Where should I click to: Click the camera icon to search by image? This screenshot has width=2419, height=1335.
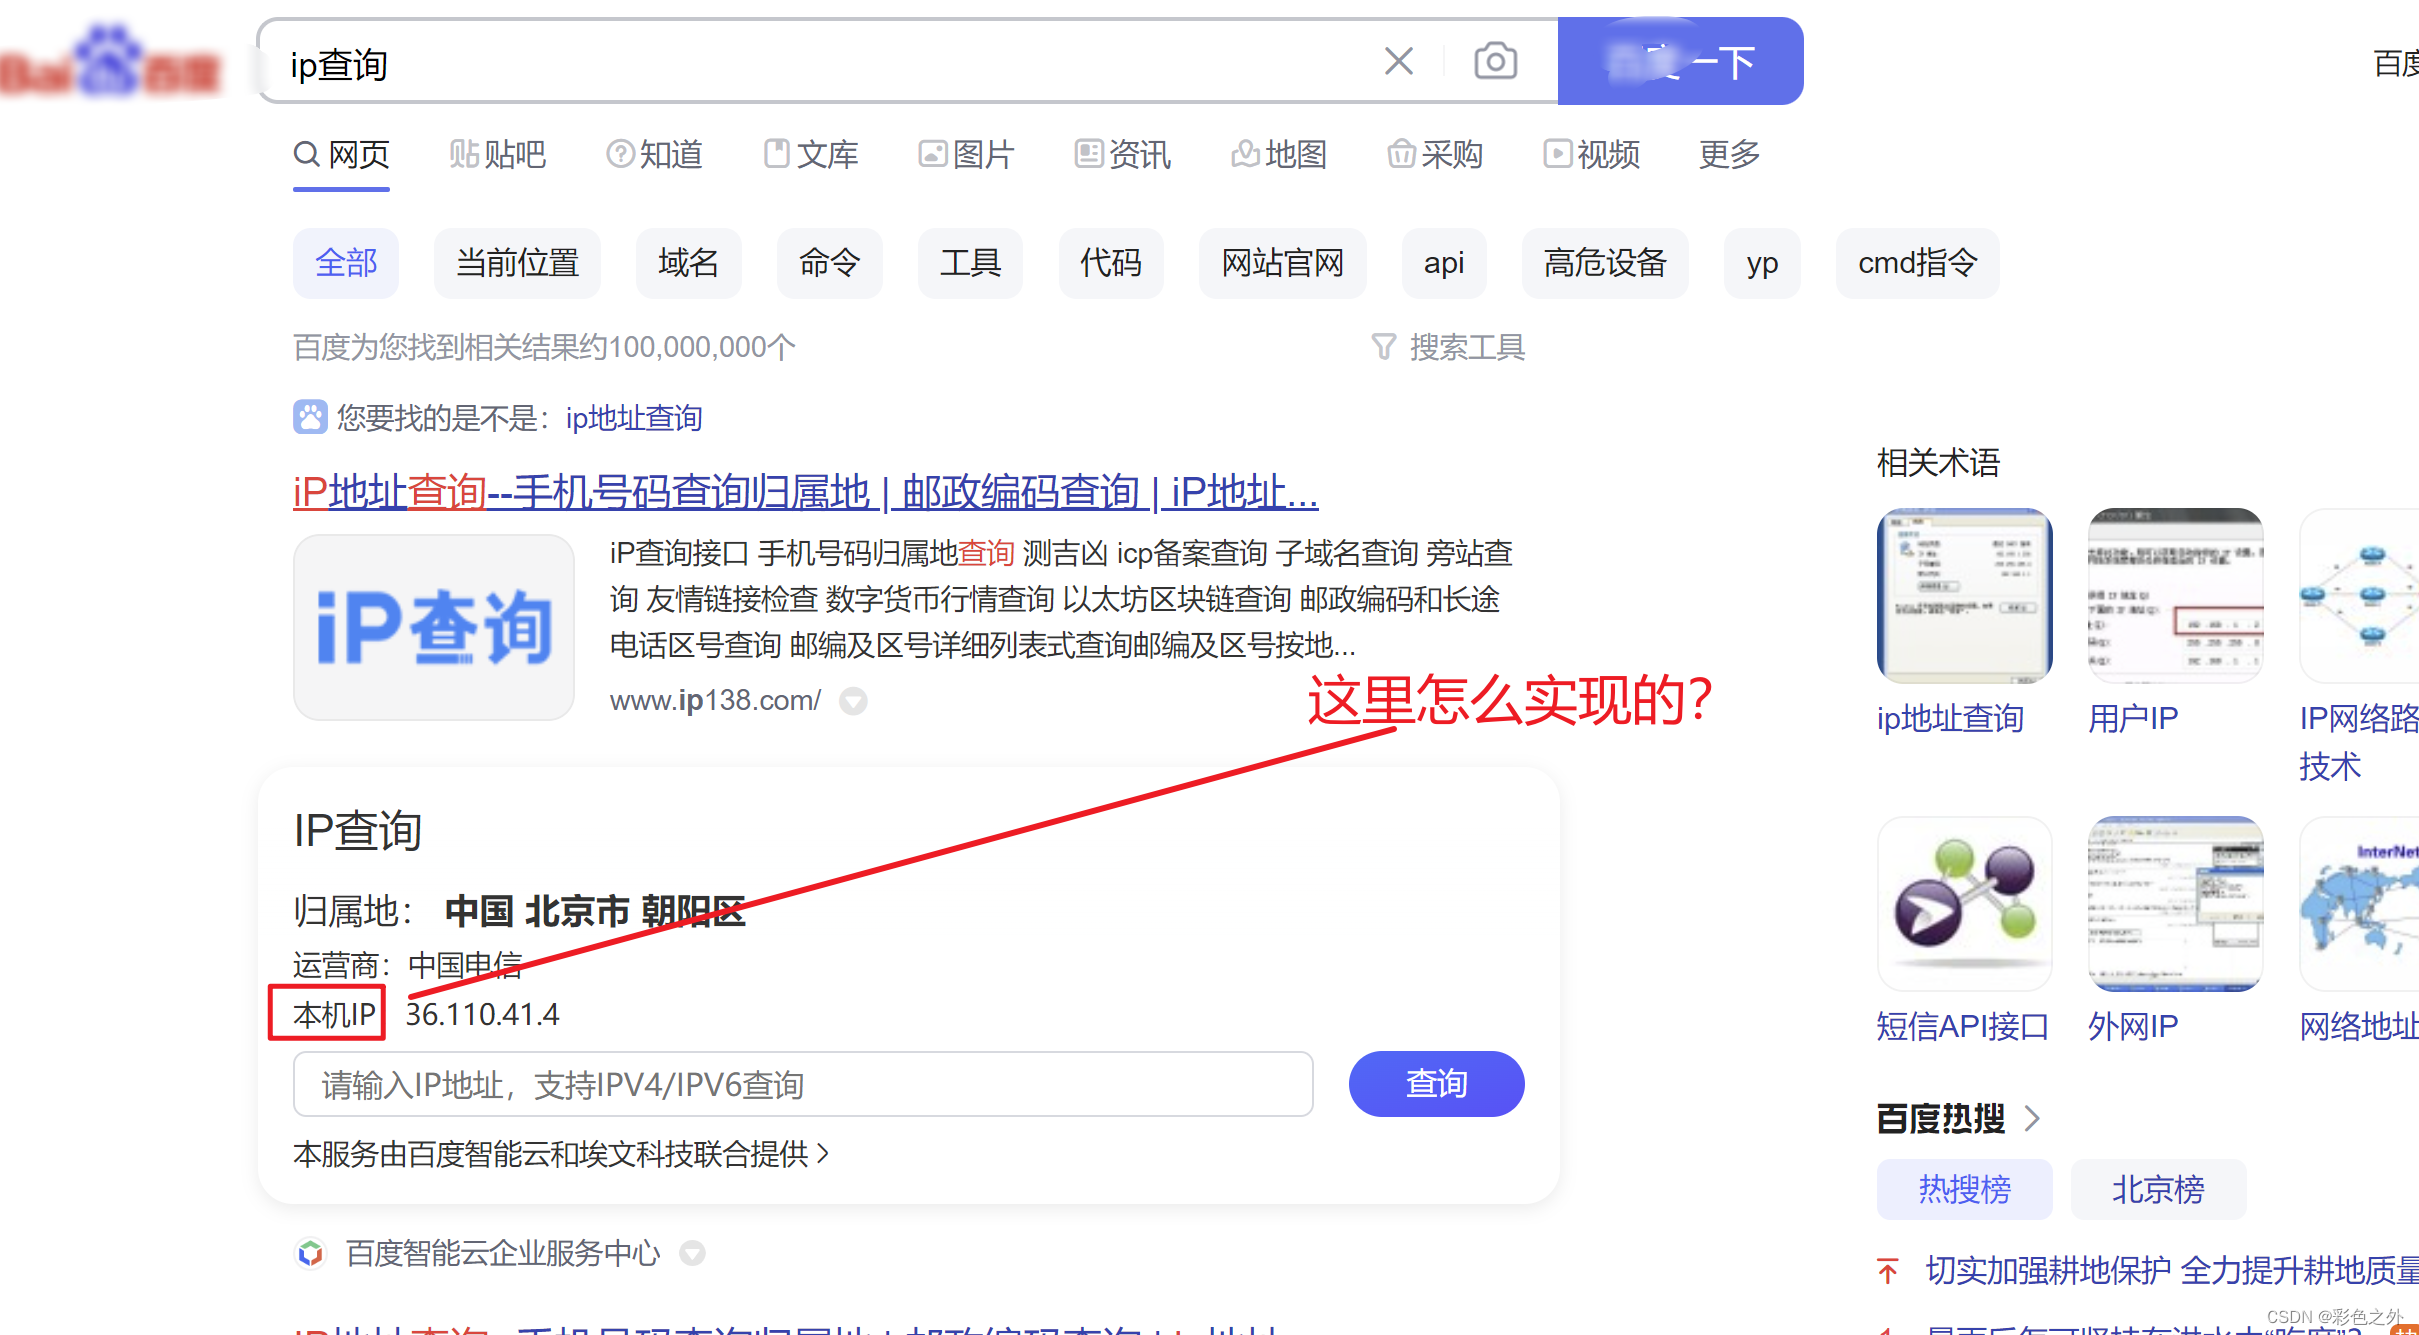coord(1494,61)
